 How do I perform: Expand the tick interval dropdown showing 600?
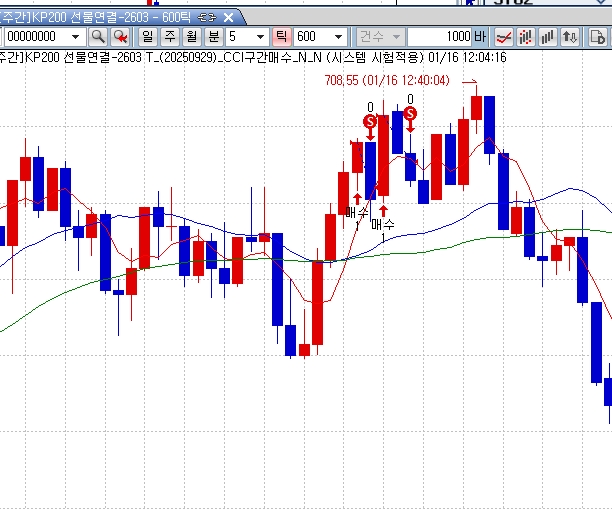pyautogui.click(x=338, y=37)
